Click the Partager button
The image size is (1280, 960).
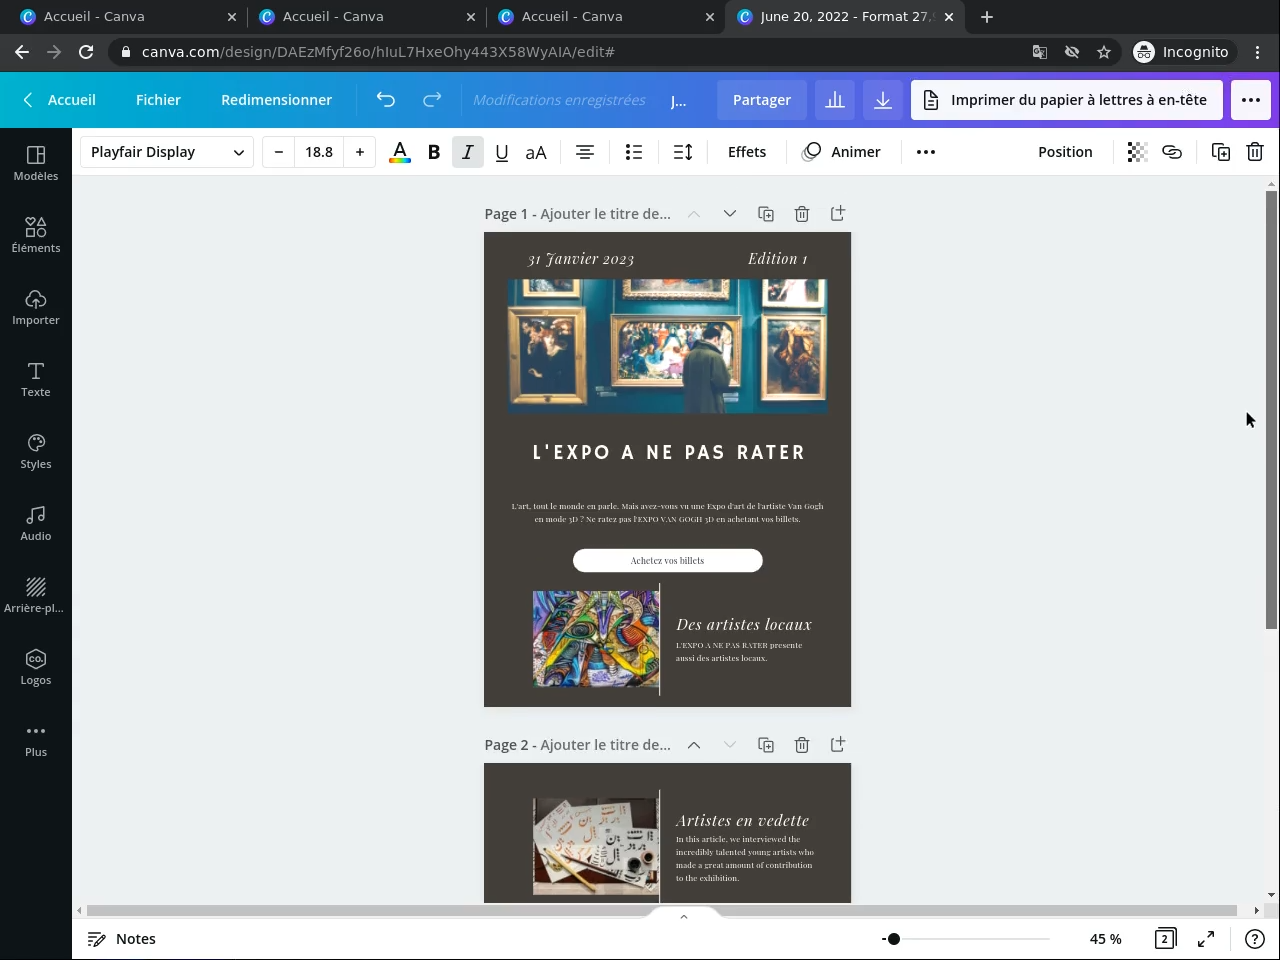(762, 100)
